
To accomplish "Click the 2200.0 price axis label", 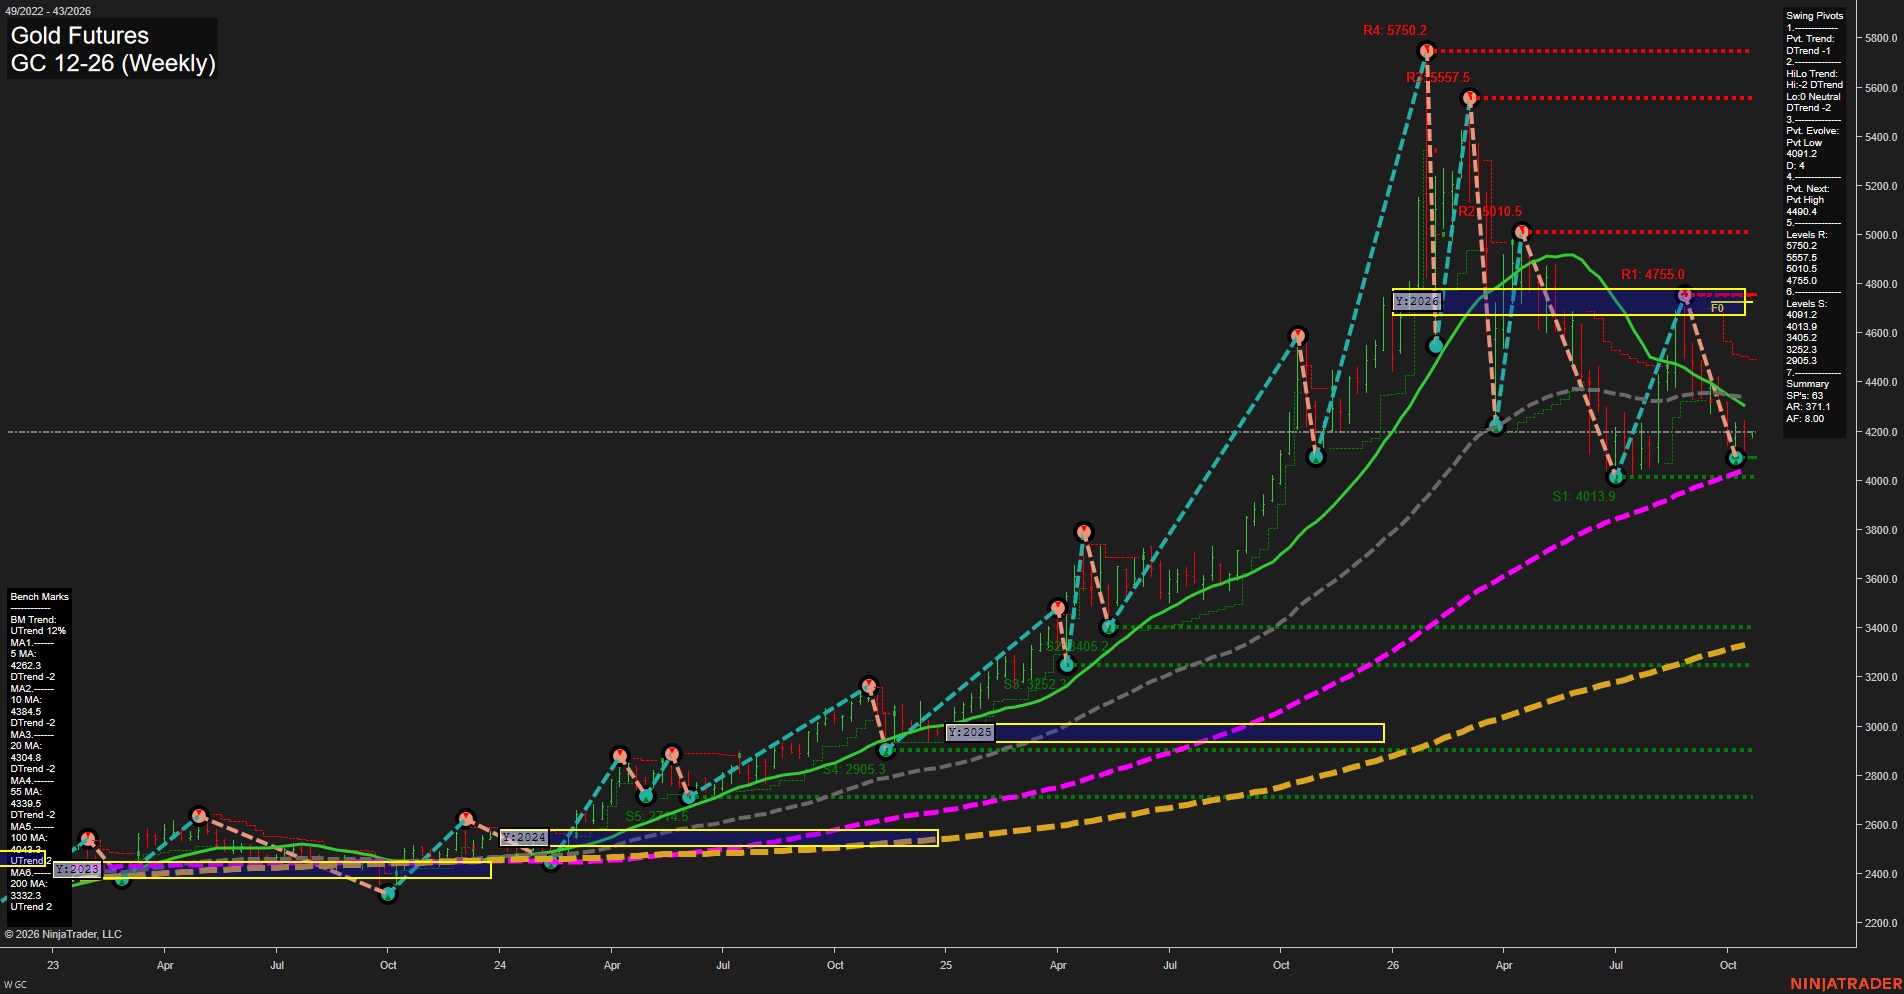I will pos(1880,923).
